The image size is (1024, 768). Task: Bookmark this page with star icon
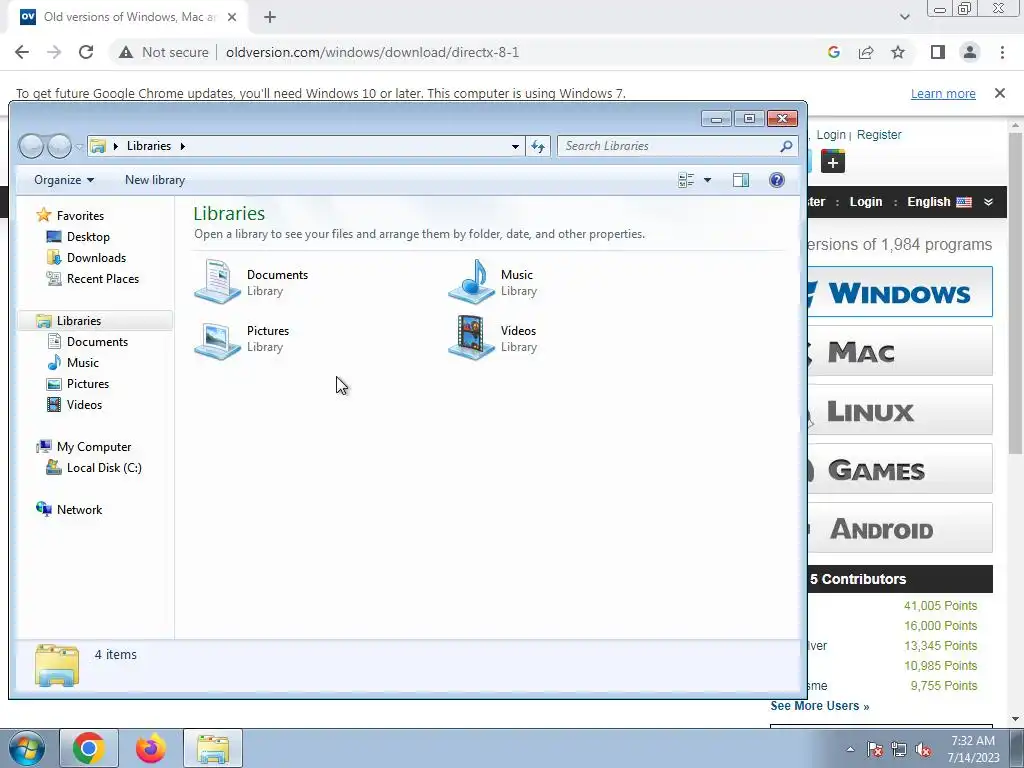tap(898, 52)
